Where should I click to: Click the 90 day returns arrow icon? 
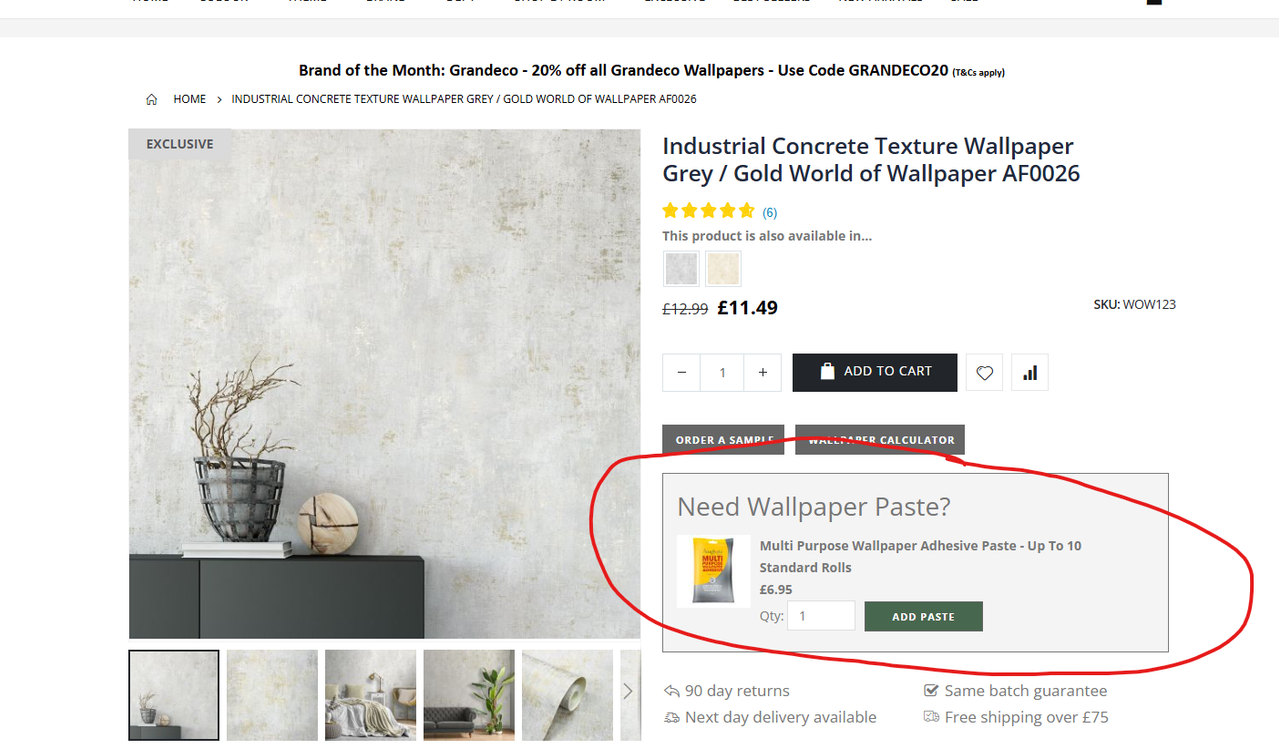click(672, 691)
